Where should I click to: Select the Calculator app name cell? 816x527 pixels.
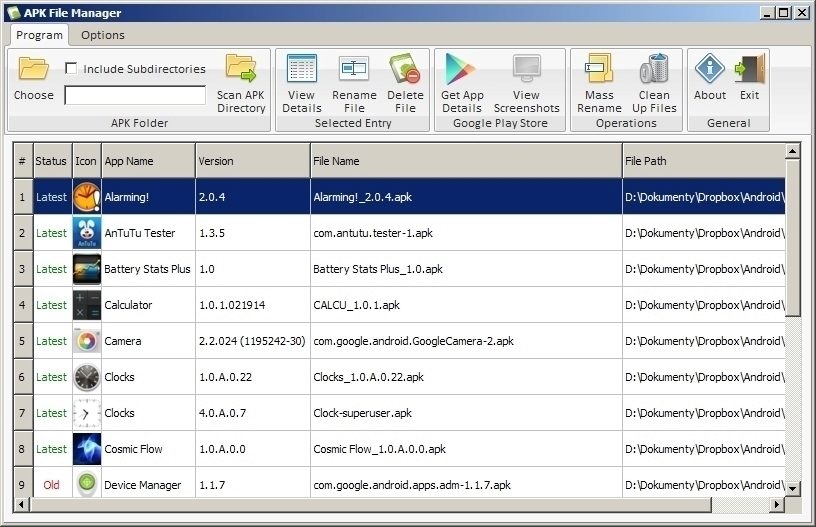coord(148,304)
